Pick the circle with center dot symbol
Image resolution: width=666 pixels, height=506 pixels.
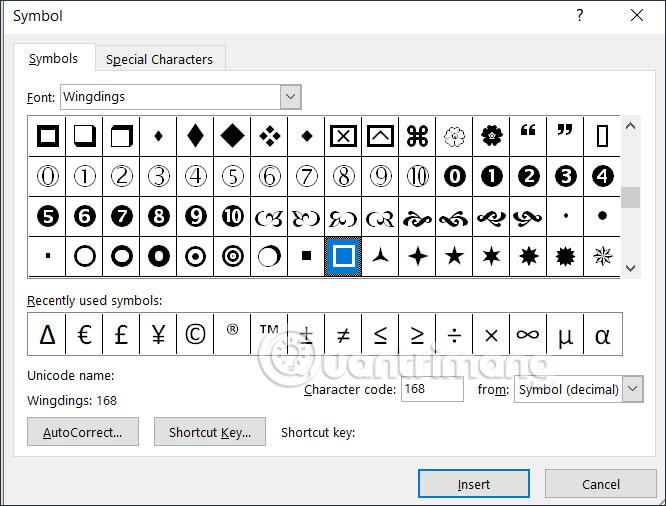[195, 256]
